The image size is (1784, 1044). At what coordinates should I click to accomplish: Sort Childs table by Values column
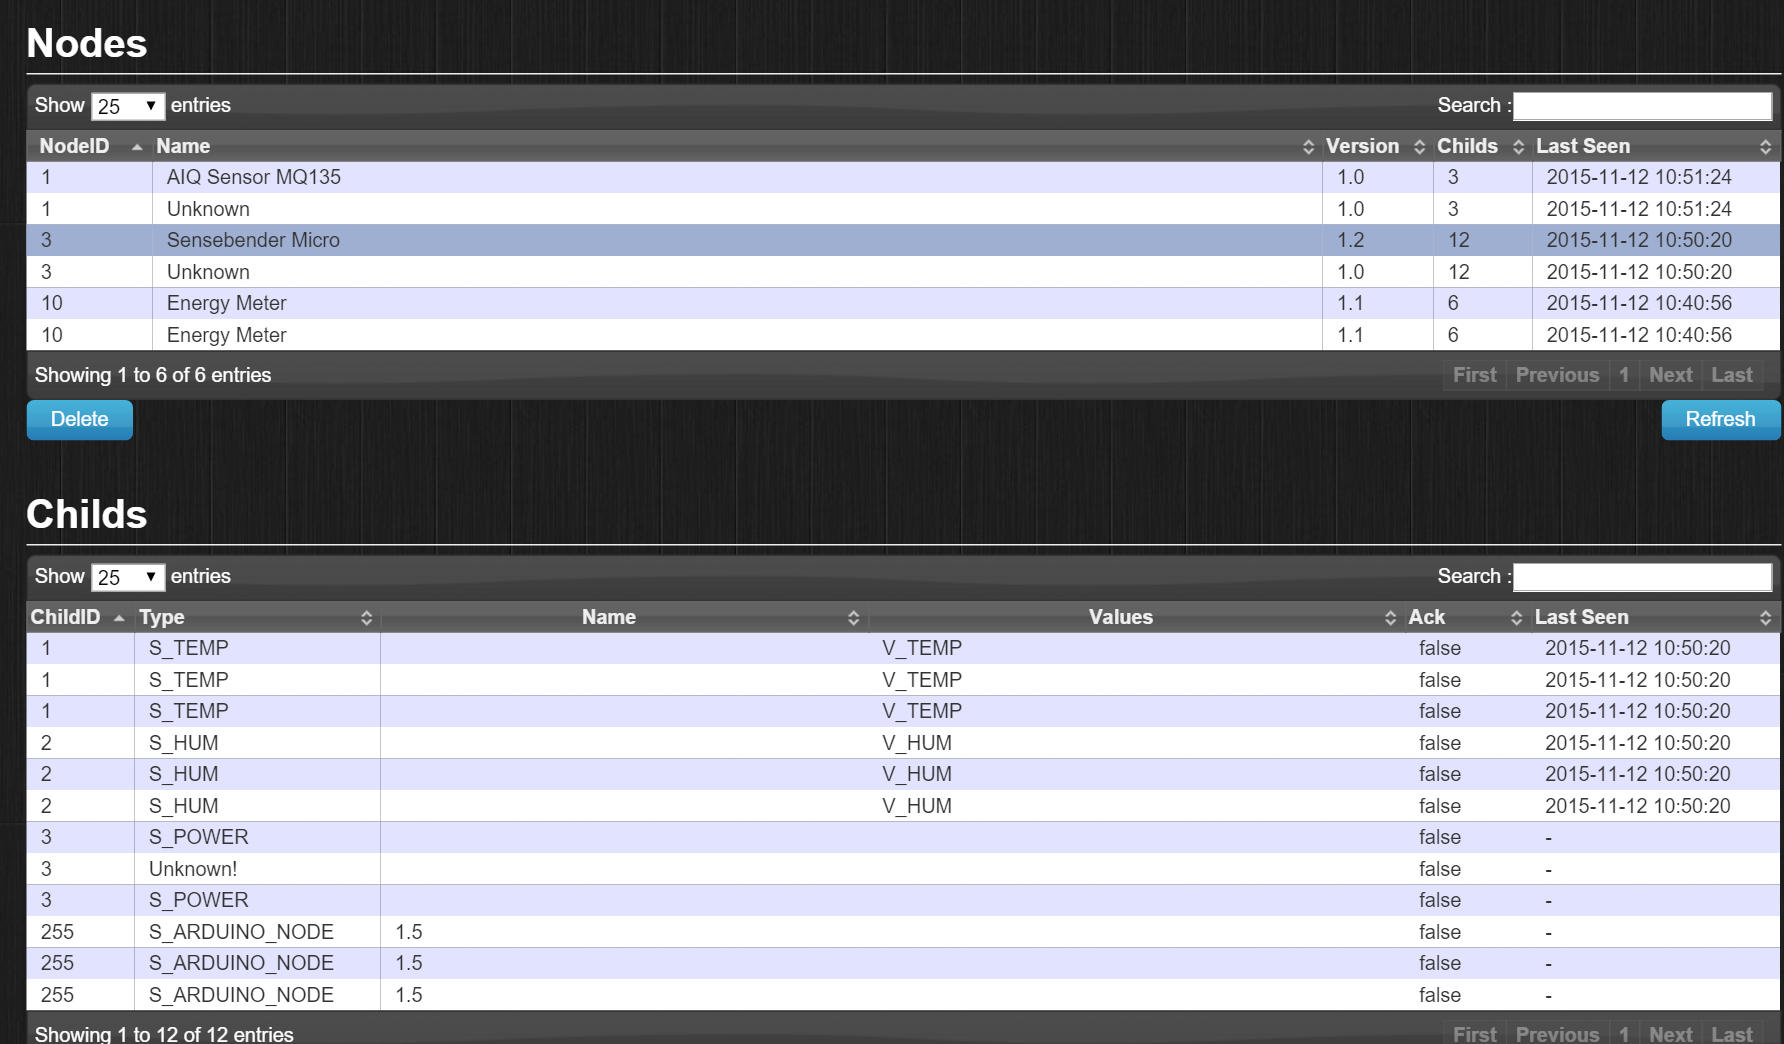1136,617
